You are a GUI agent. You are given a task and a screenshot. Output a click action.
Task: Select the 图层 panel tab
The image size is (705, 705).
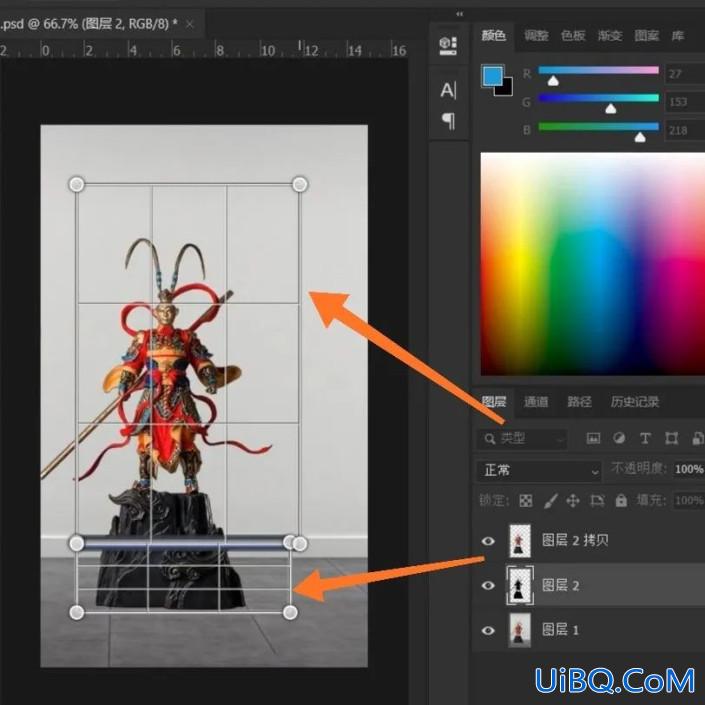[x=494, y=402]
